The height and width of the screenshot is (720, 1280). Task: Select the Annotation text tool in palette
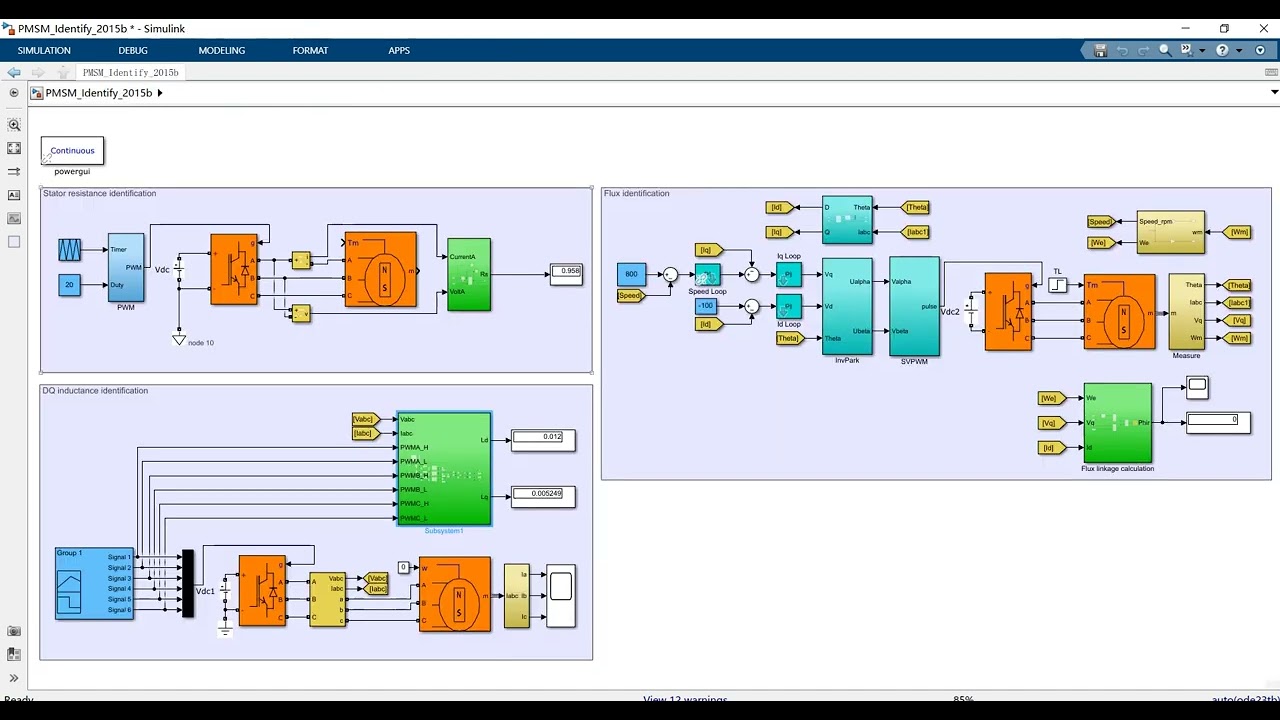(x=14, y=195)
